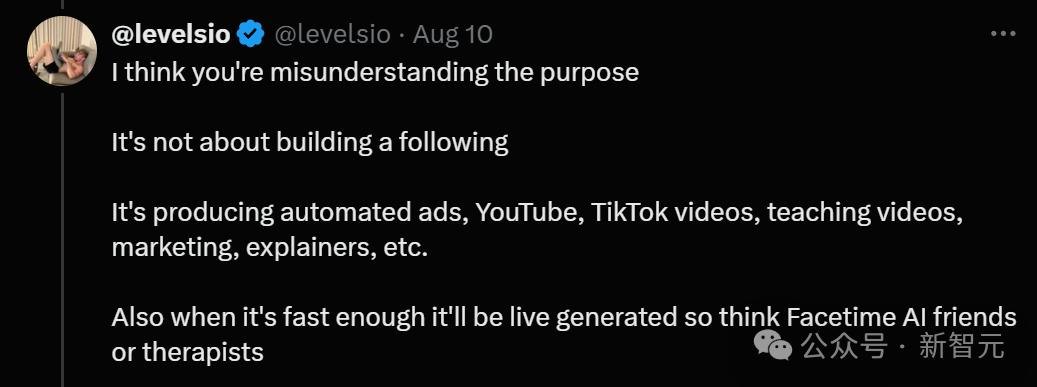Click the "It's not about building a following" line
The width and height of the screenshot is (1037, 387).
pyautogui.click(x=310, y=142)
